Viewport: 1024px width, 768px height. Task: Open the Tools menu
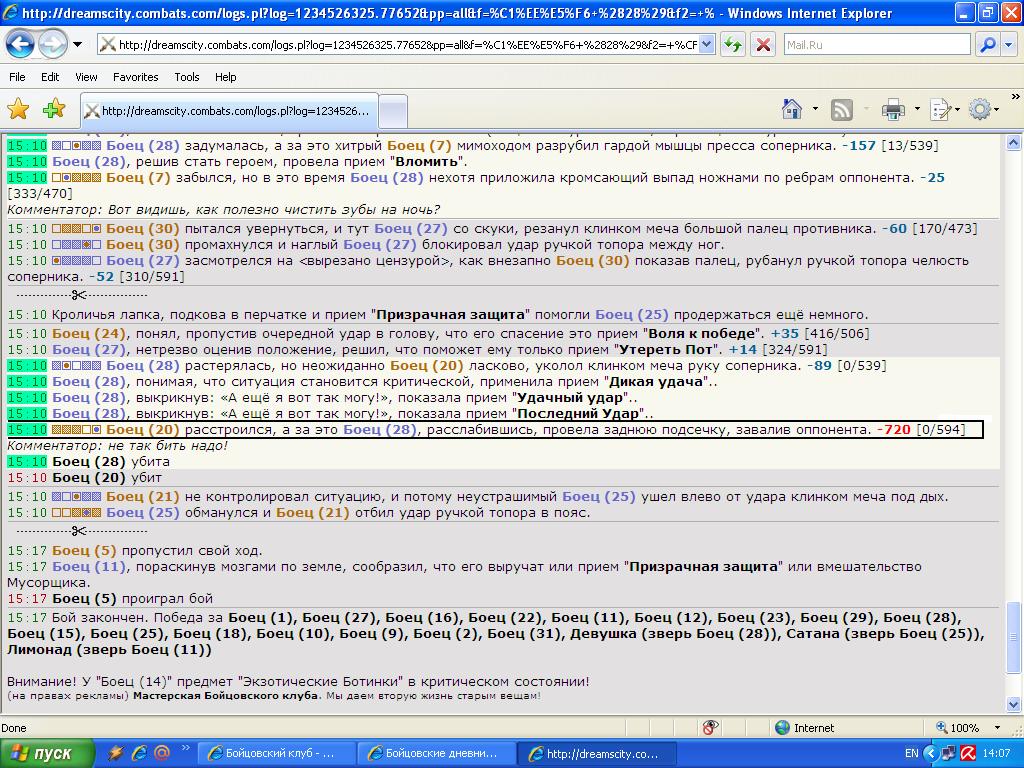[187, 77]
